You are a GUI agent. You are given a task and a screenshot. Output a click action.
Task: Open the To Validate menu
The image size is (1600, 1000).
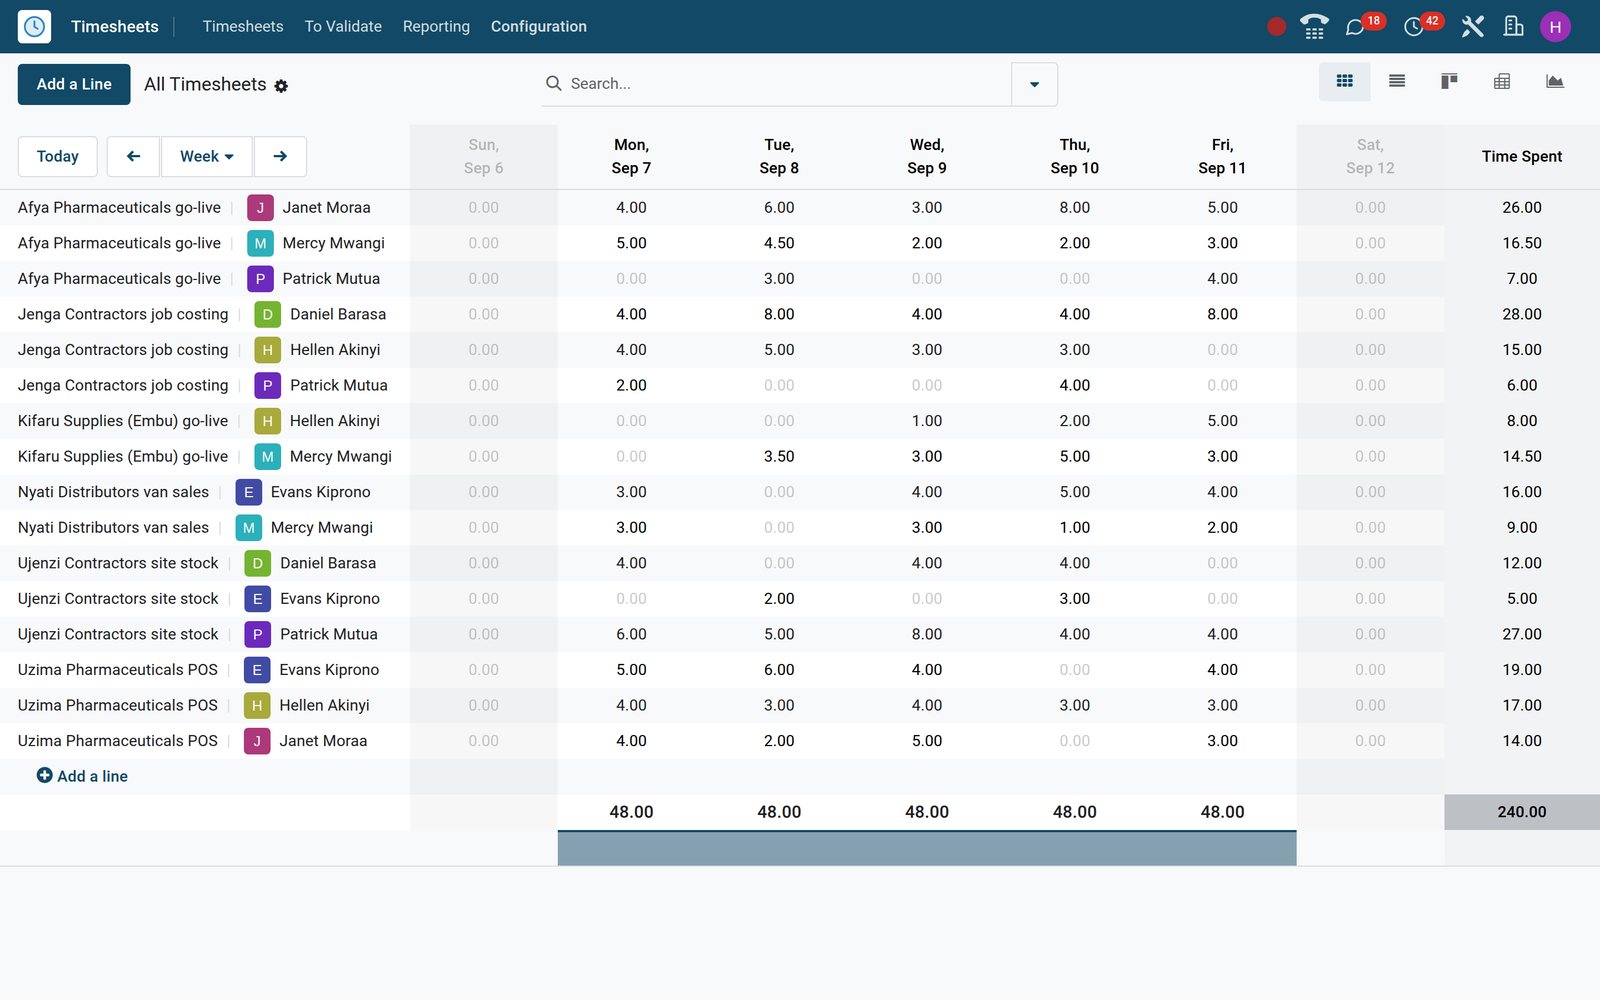tap(343, 27)
